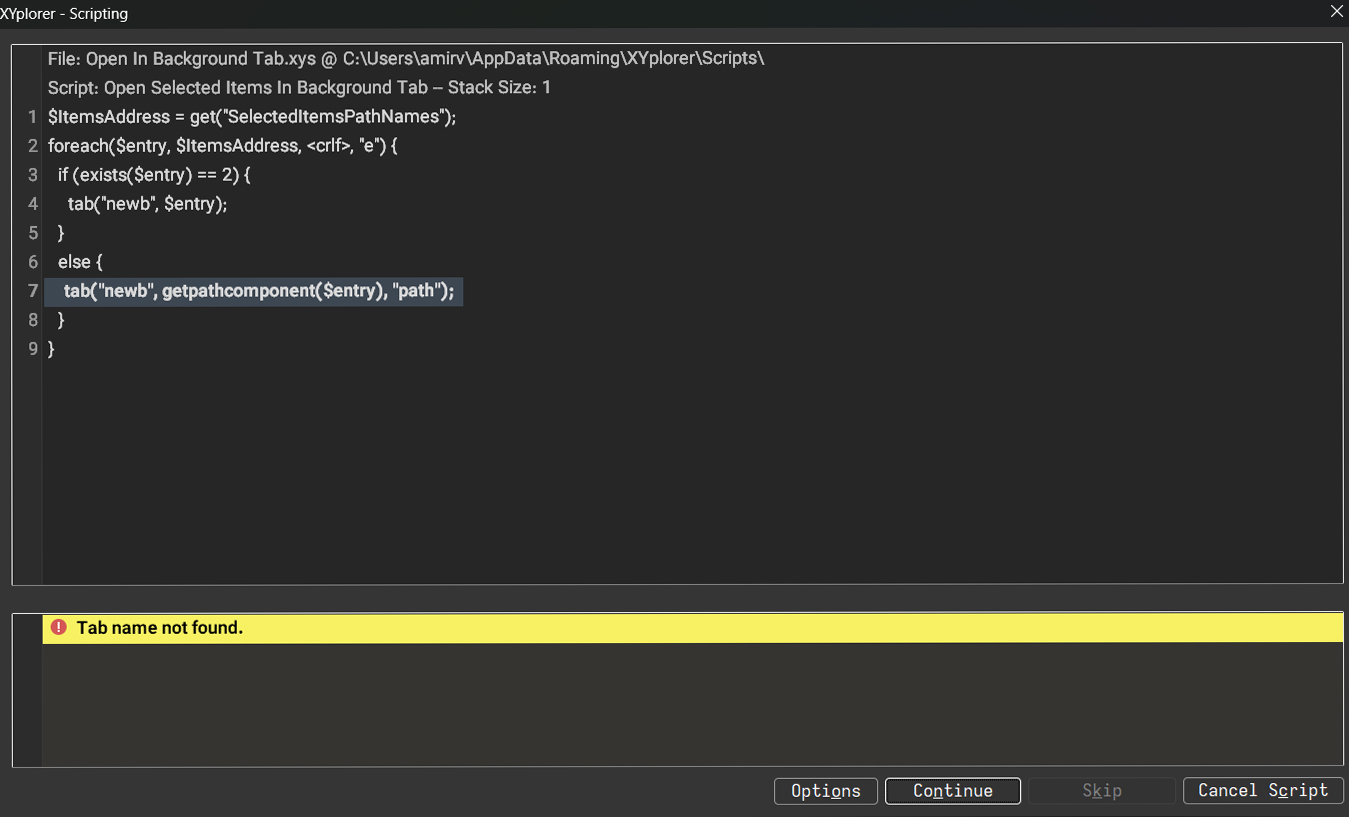Select the "Tab name not found." error message

tap(160, 628)
